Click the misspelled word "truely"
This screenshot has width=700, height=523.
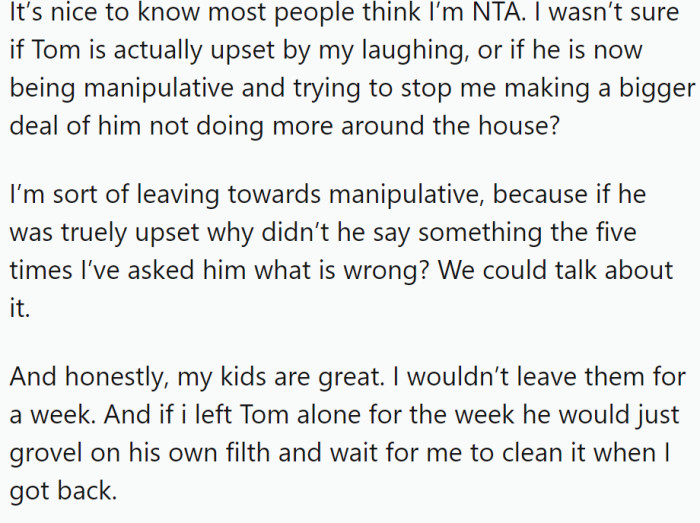(94, 234)
